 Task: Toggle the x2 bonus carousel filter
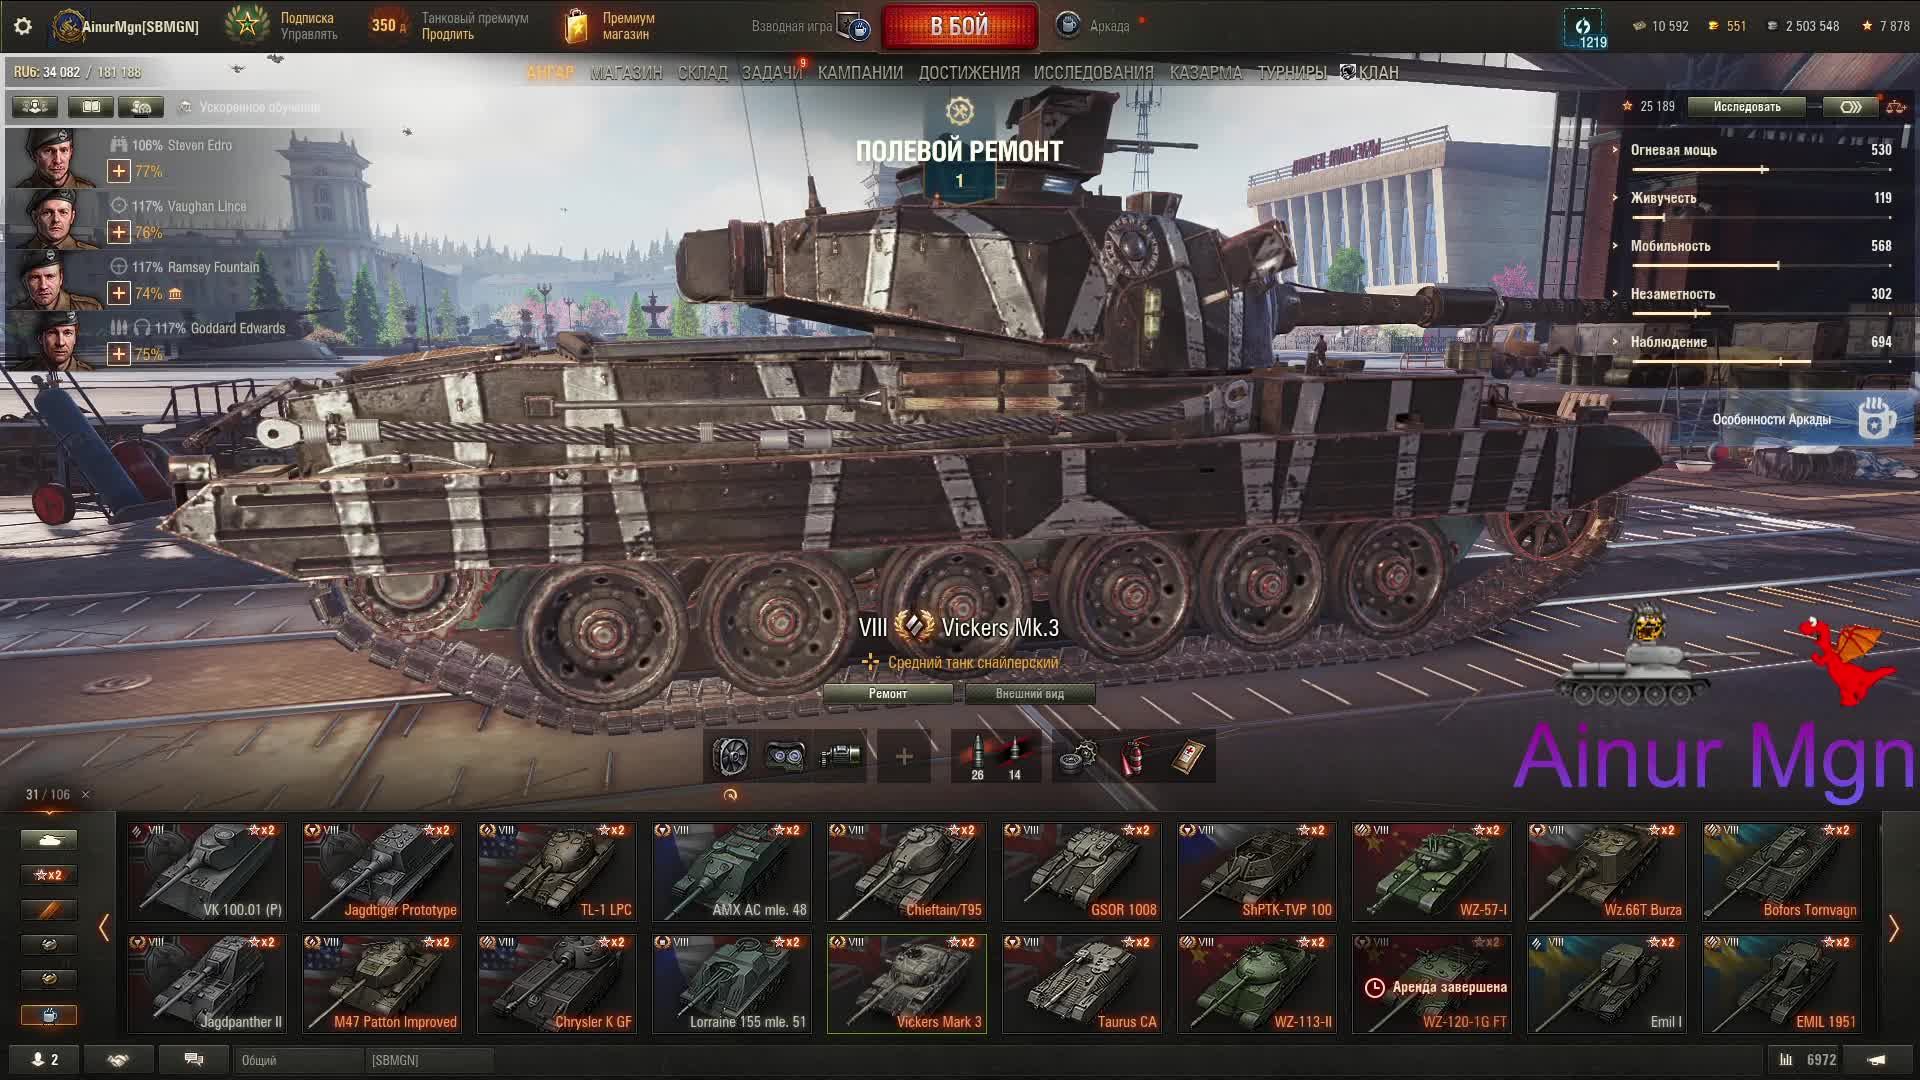(49, 875)
